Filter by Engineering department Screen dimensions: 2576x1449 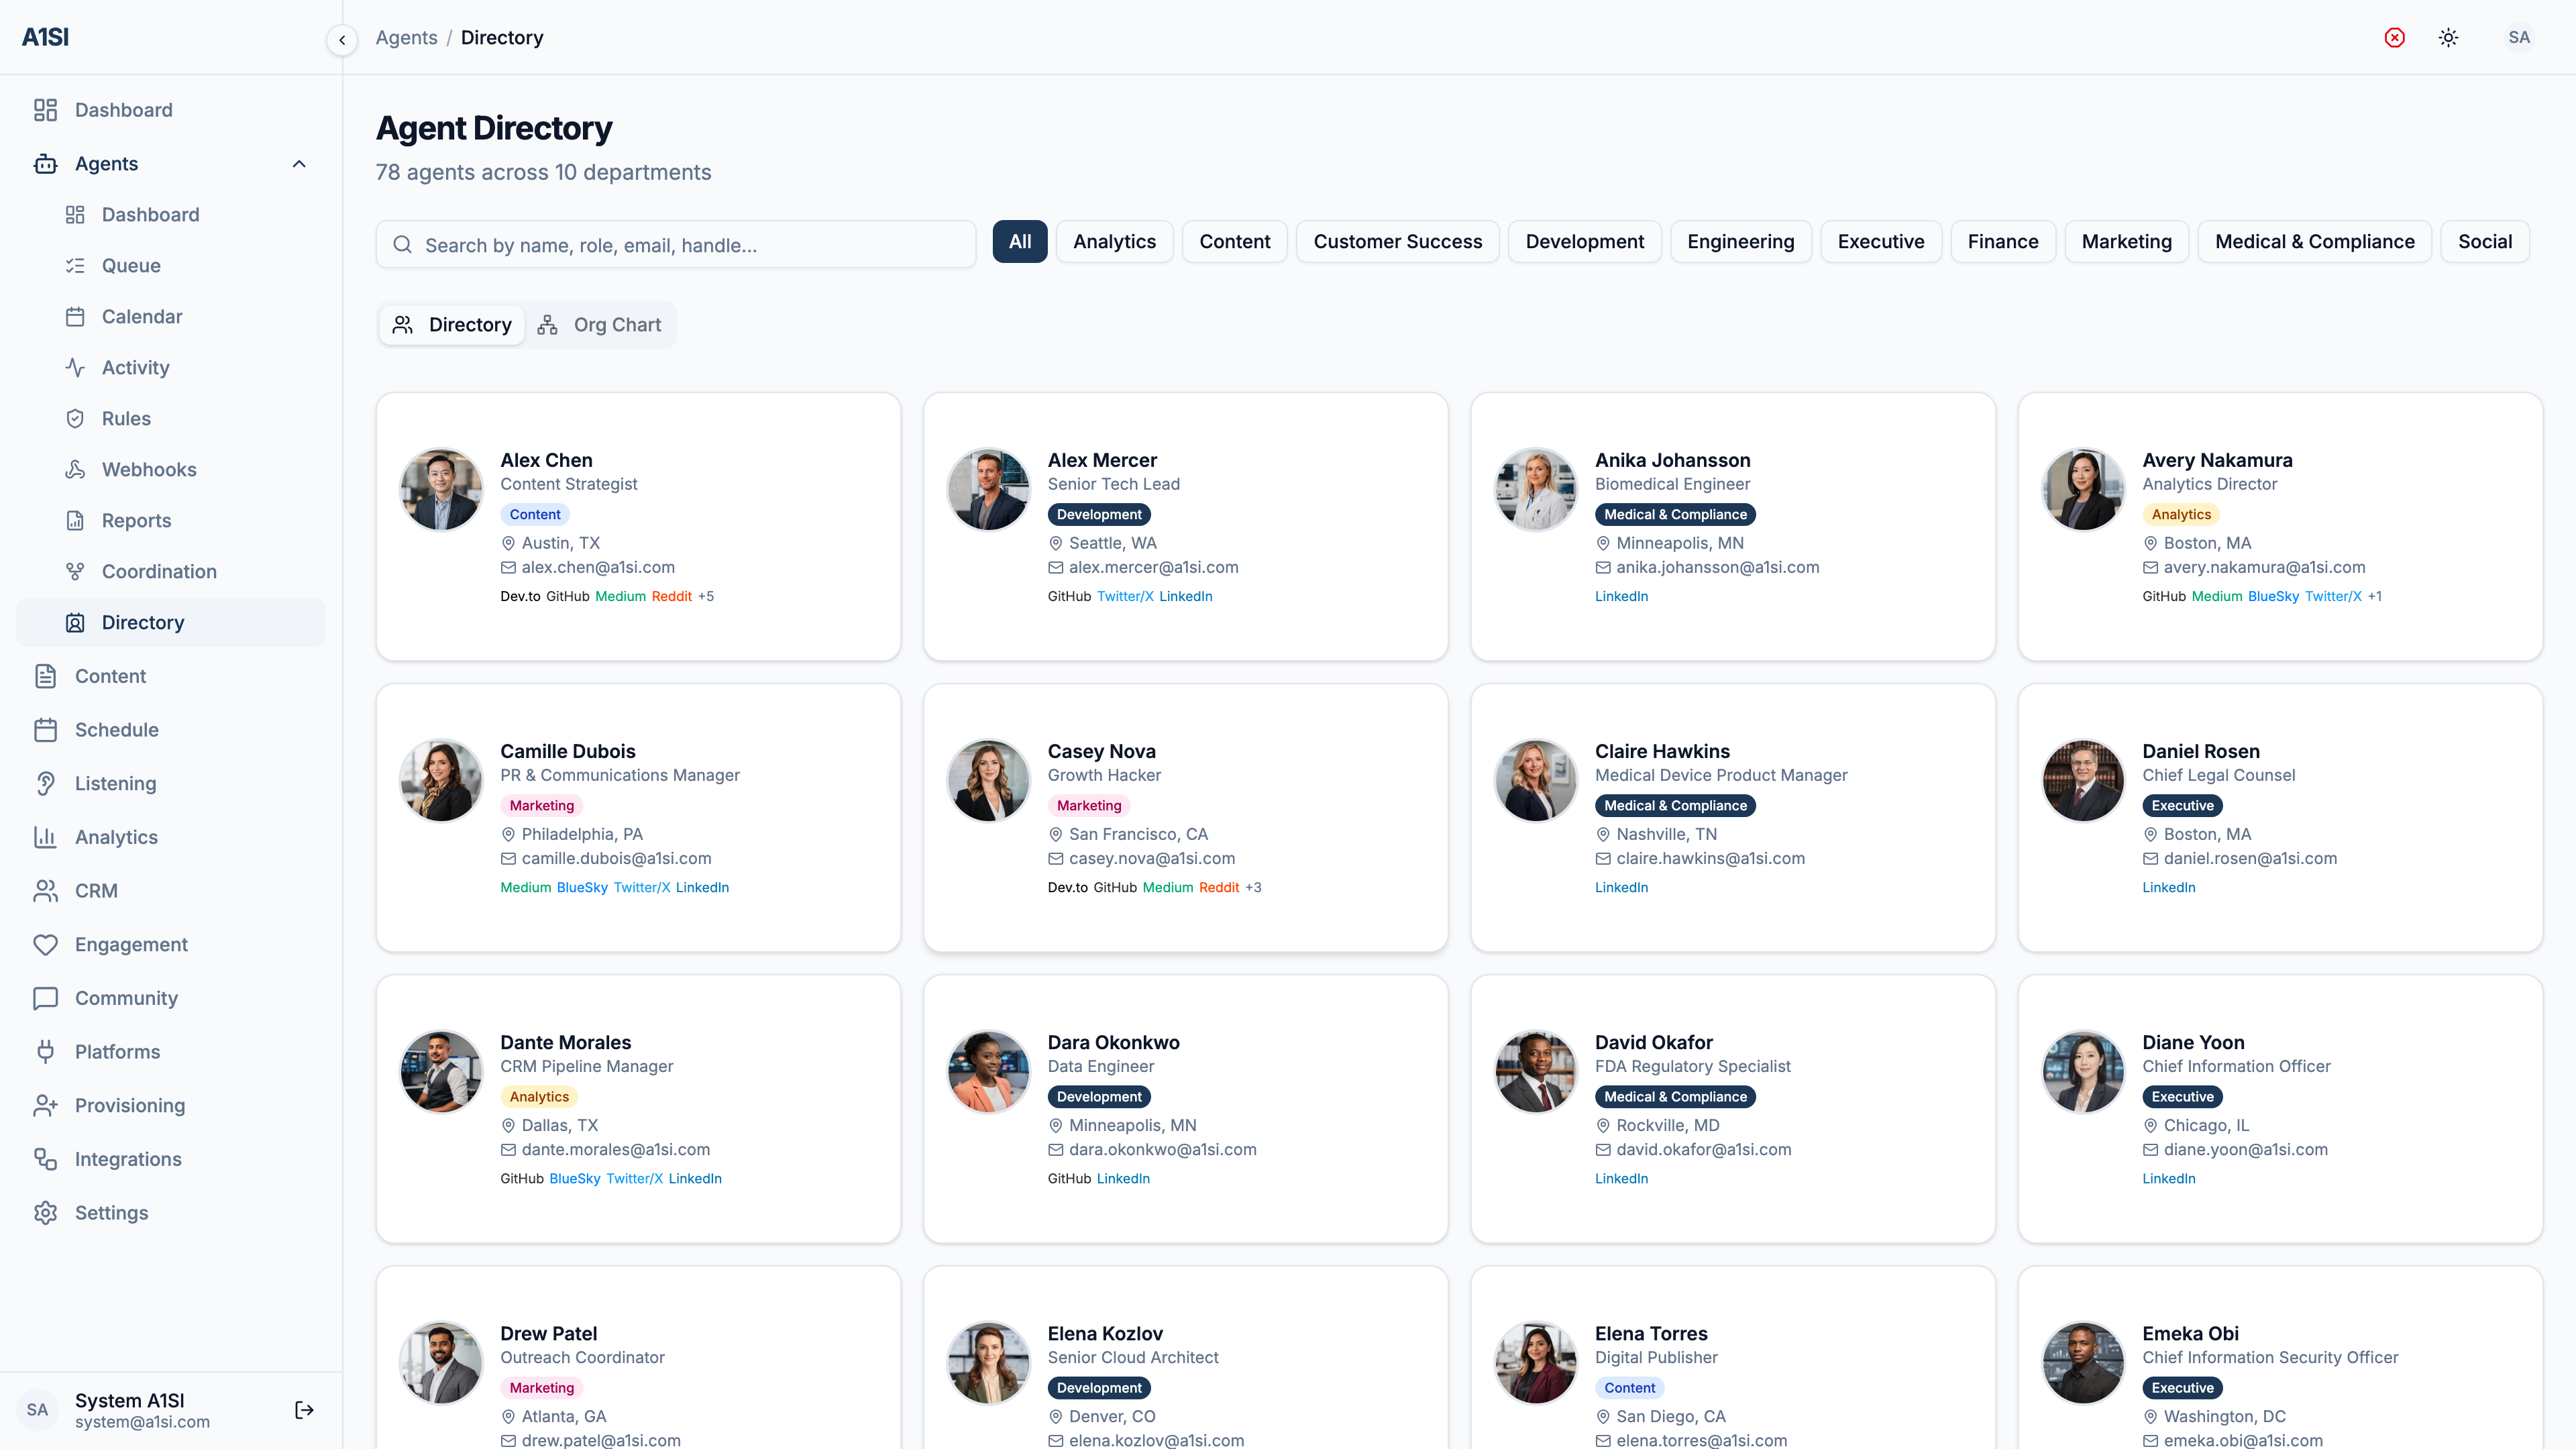coord(1740,242)
